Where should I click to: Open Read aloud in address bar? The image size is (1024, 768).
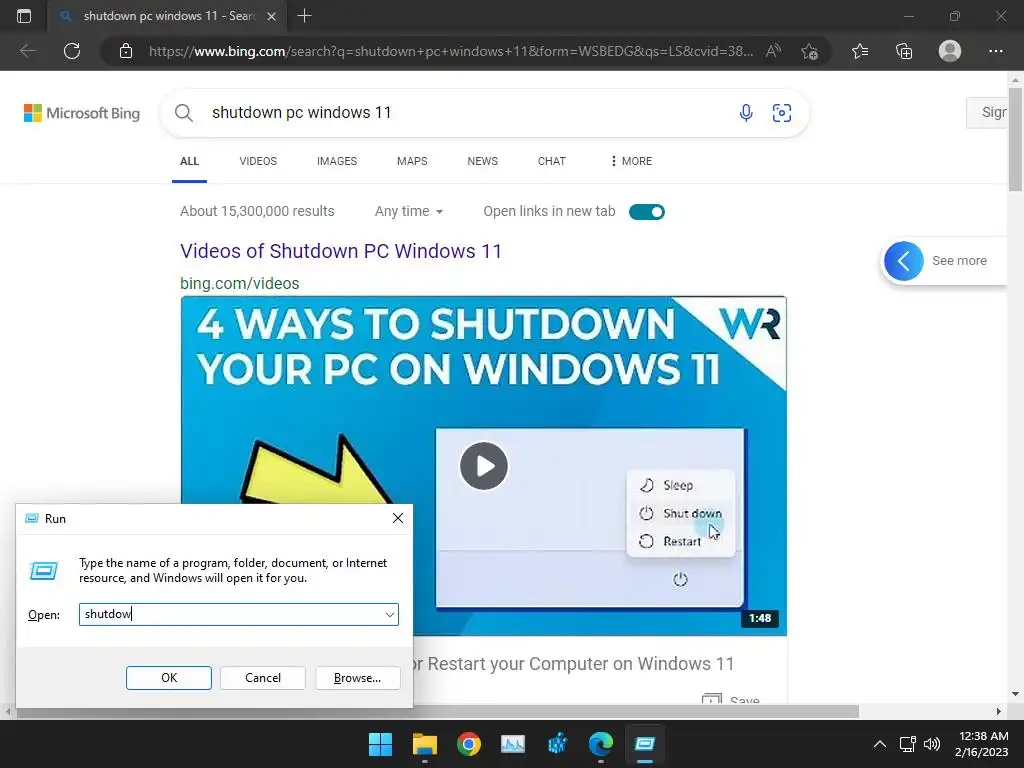click(773, 51)
